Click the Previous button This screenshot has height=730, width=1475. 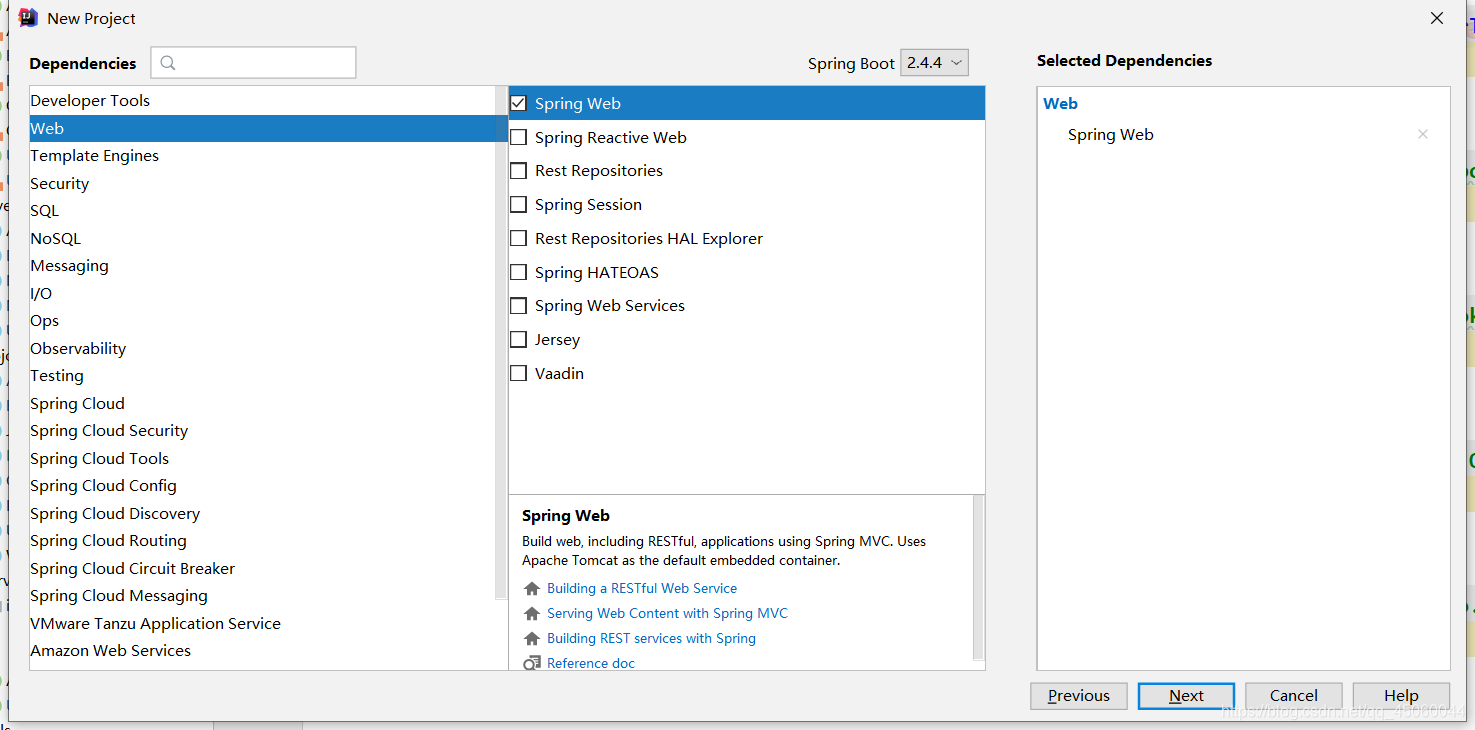1079,696
